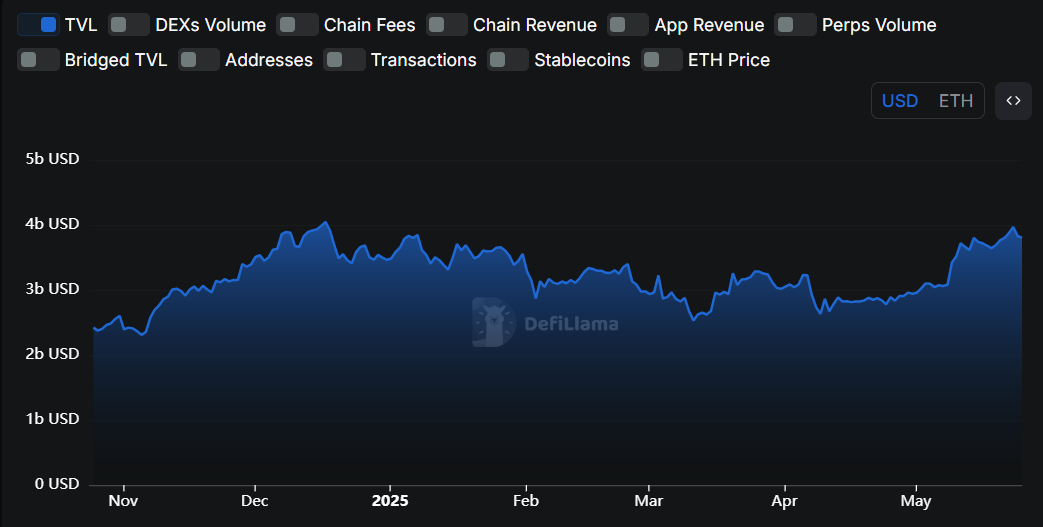Viewport: 1043px width, 527px height.
Task: Click the chart area above March
Action: coord(649,380)
